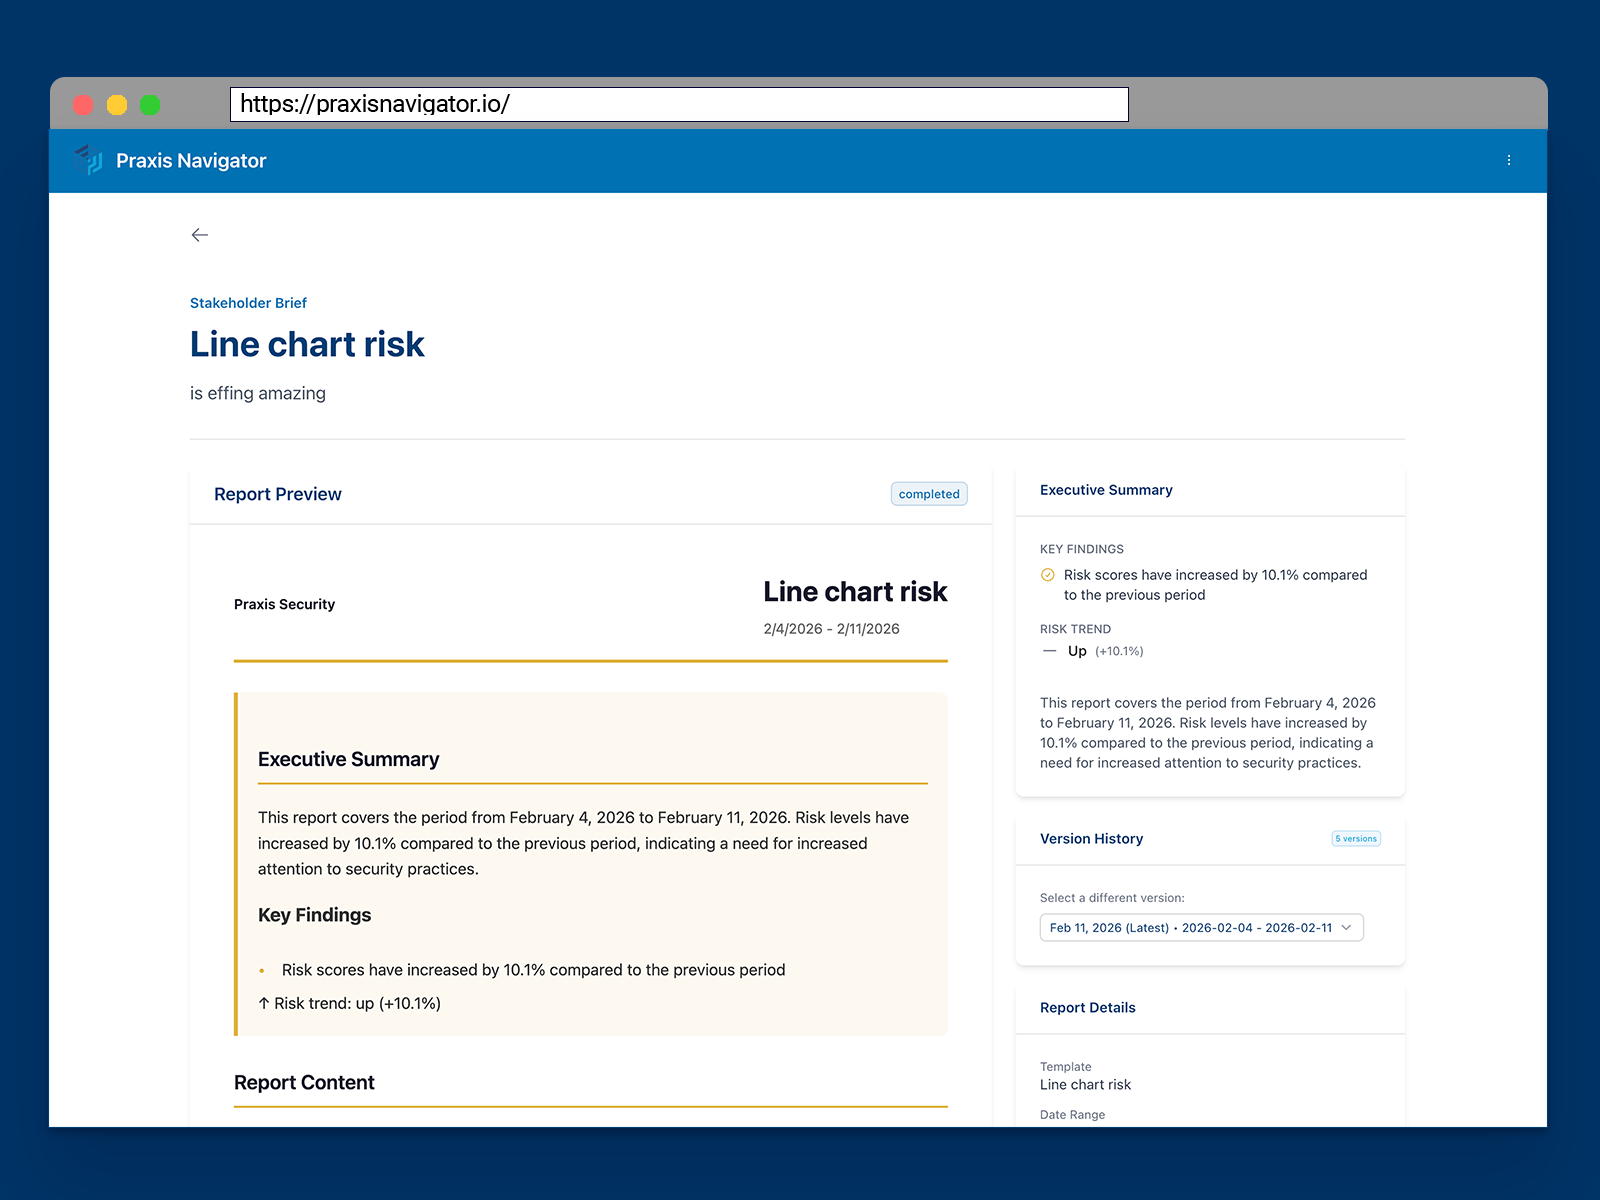
Task: Click the up arrow next to Risk trend
Action: (263, 1003)
